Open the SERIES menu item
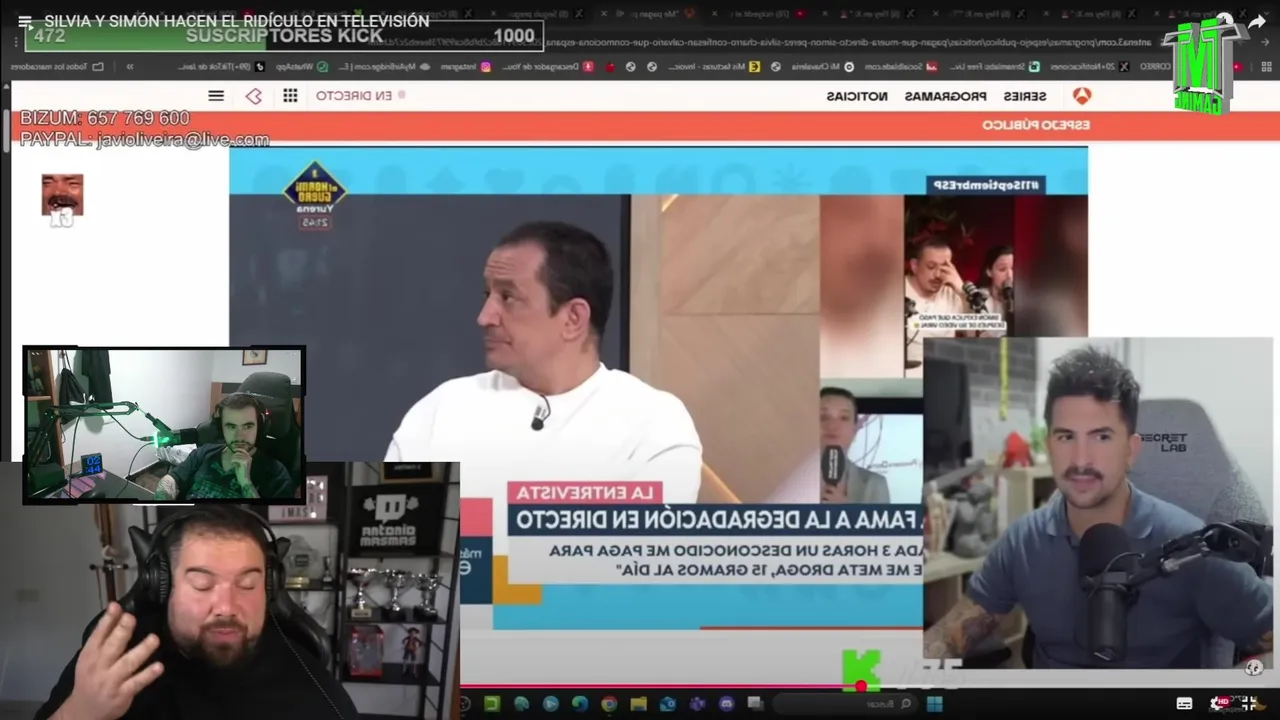Image resolution: width=1280 pixels, height=720 pixels. [x=1025, y=96]
